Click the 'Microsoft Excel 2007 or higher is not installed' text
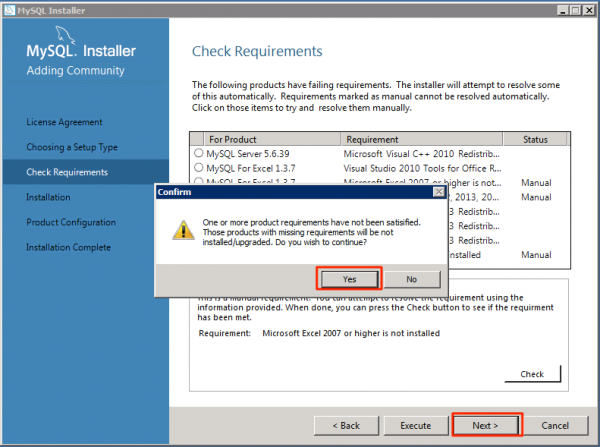Viewport: 600px width, 447px height. (x=351, y=333)
